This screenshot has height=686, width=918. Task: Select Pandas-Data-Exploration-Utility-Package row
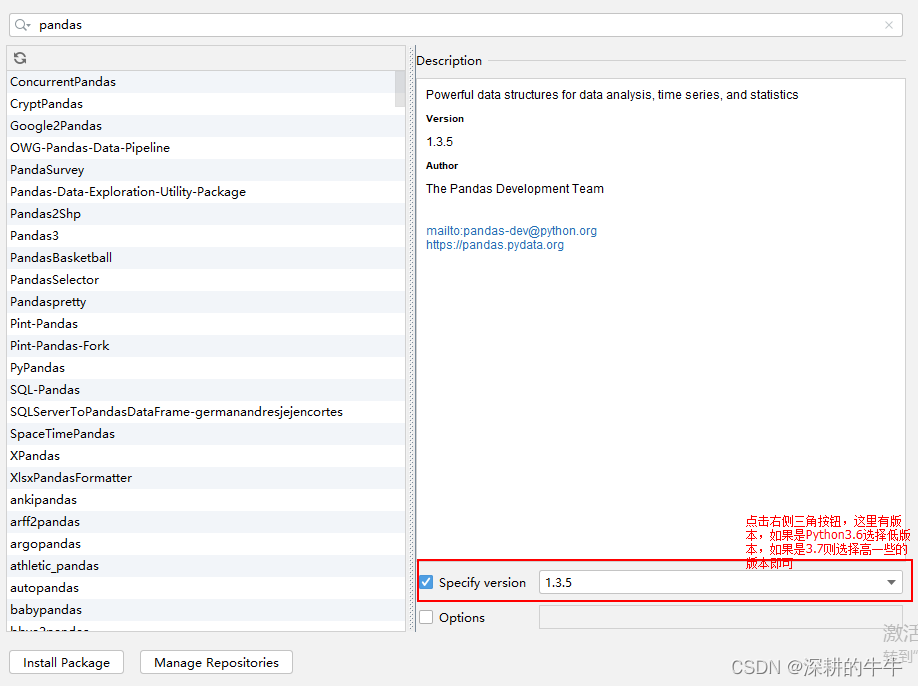[x=206, y=192]
